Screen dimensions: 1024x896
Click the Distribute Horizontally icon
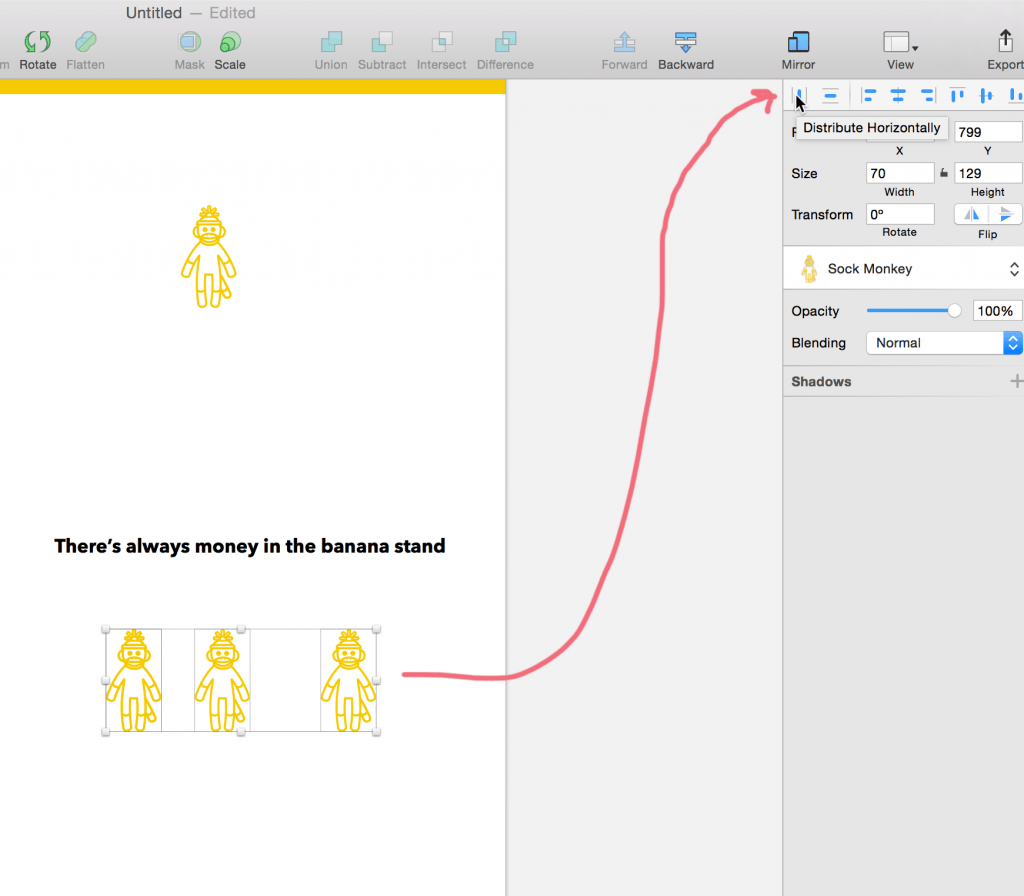(x=799, y=96)
